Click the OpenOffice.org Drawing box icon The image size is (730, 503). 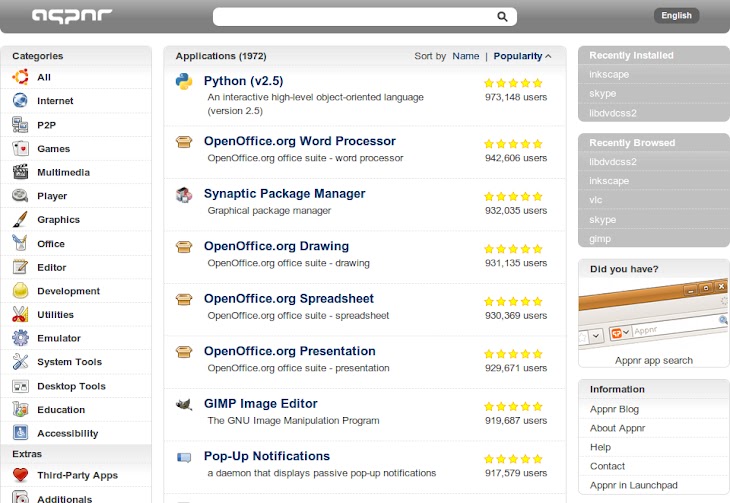pyautogui.click(x=184, y=246)
